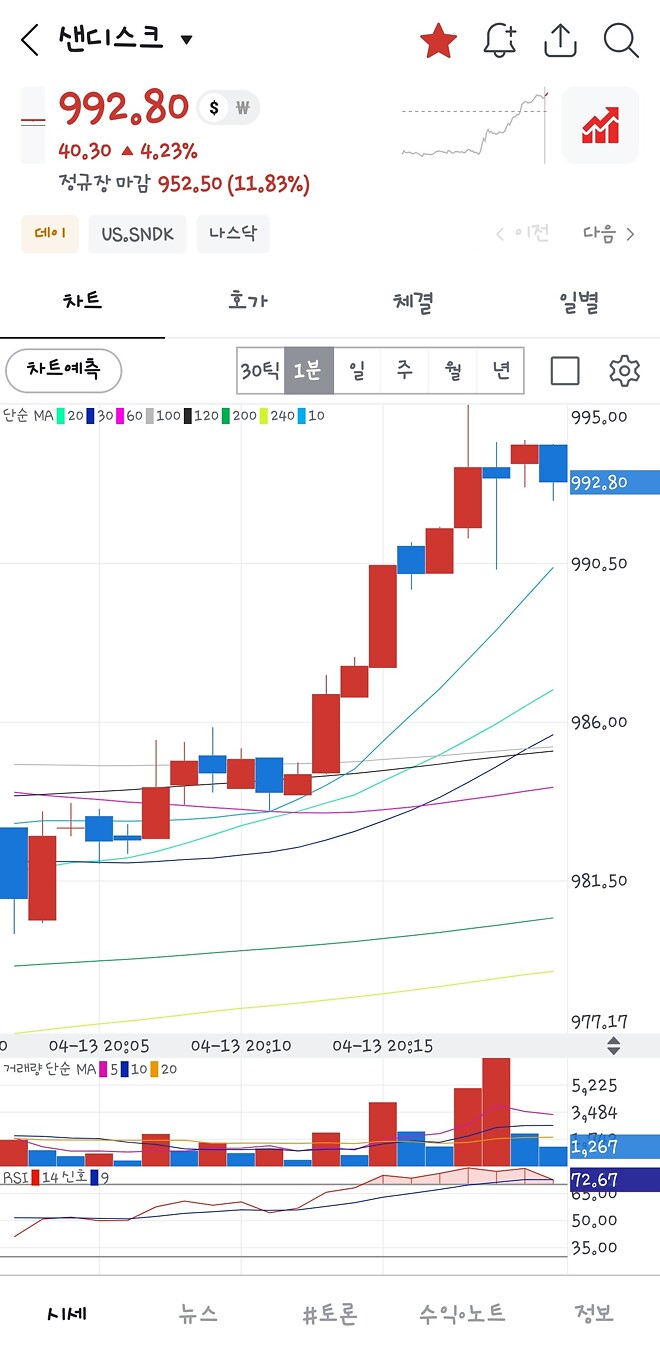660x1355 pixels.
Task: Select 1분 chart interval
Action: click(x=308, y=371)
